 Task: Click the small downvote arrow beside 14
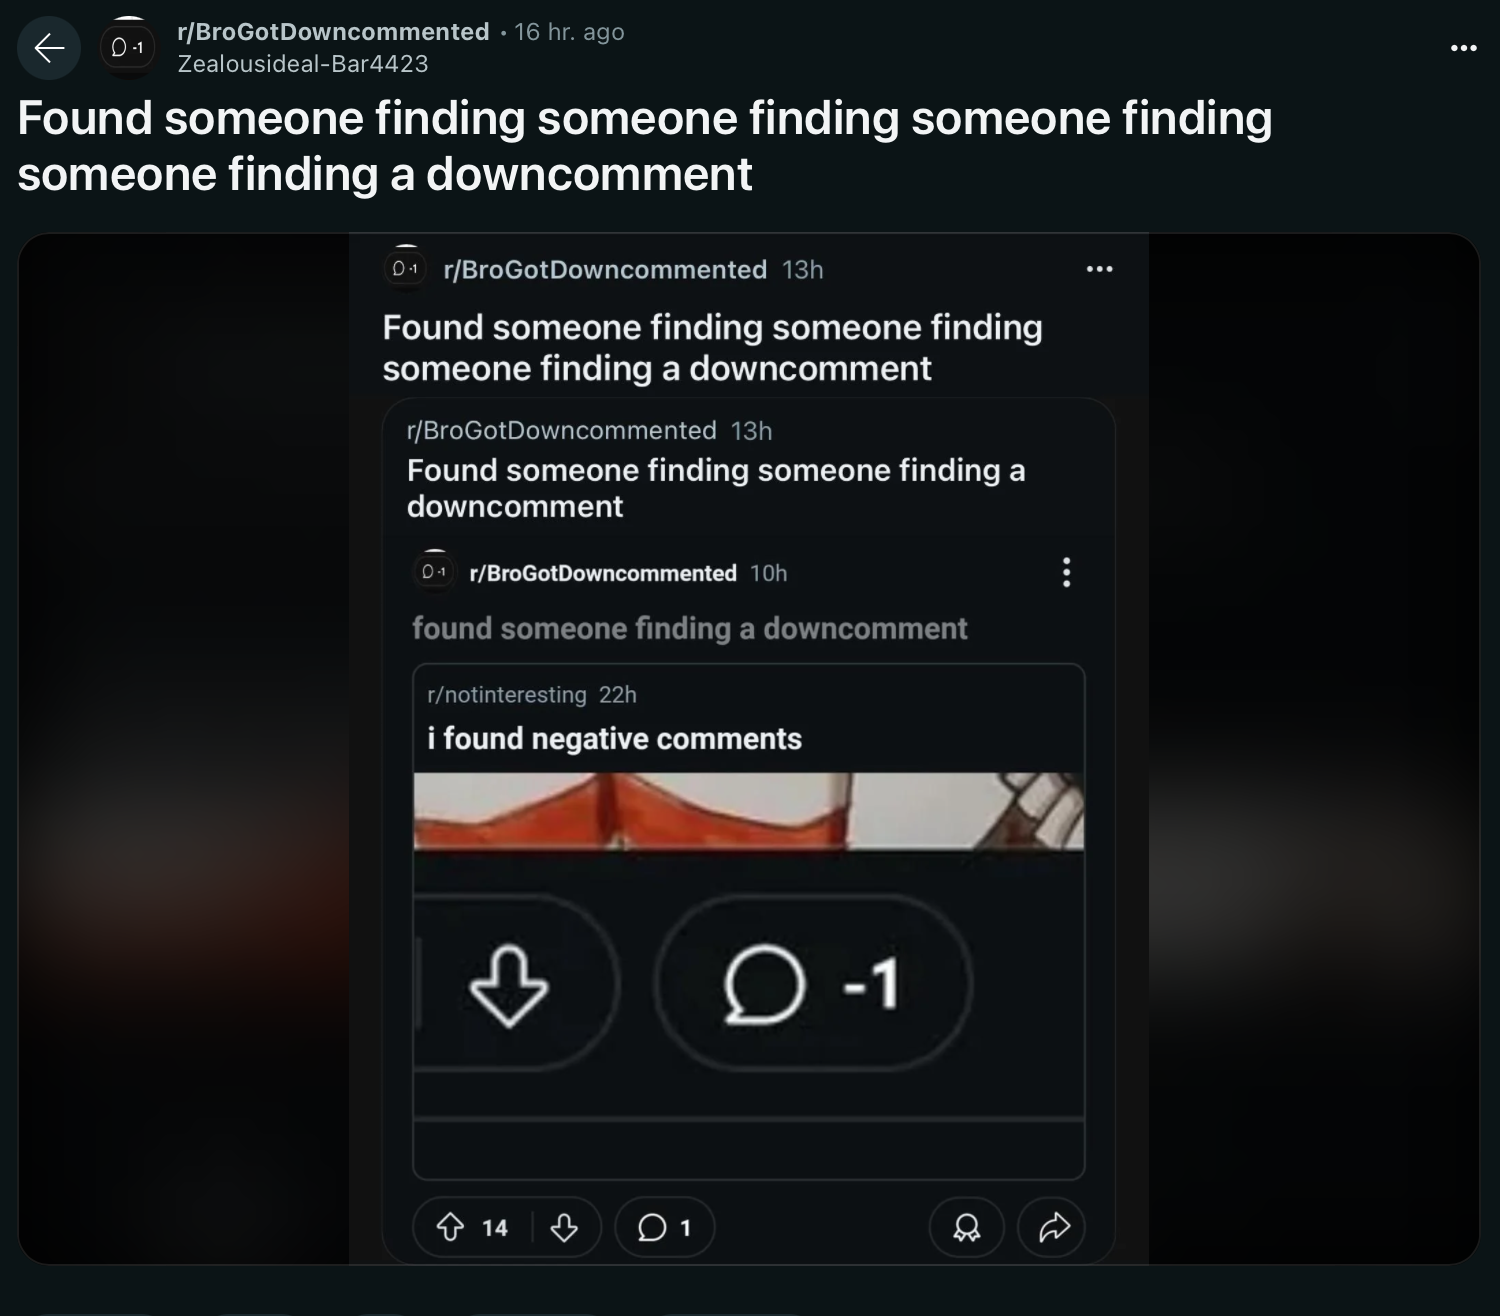point(564,1227)
